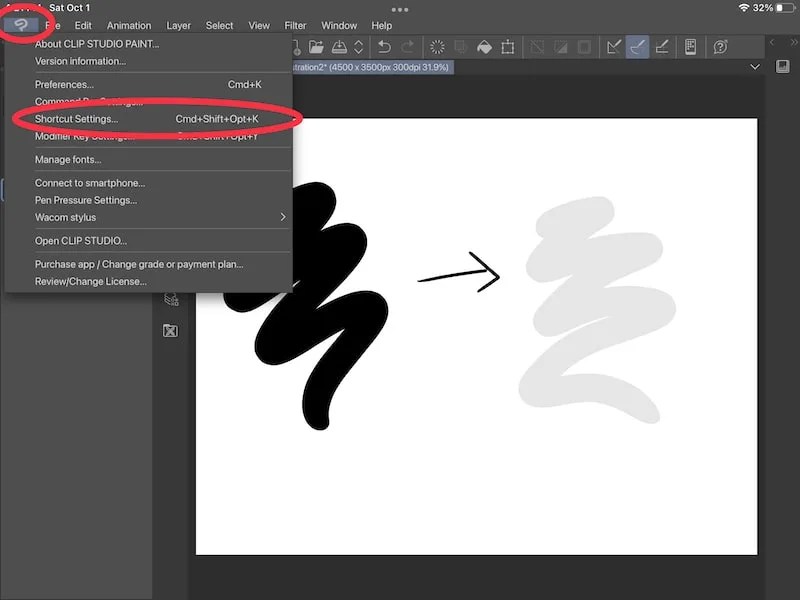
Task: Click the Show selection border icon
Action: coord(584,47)
